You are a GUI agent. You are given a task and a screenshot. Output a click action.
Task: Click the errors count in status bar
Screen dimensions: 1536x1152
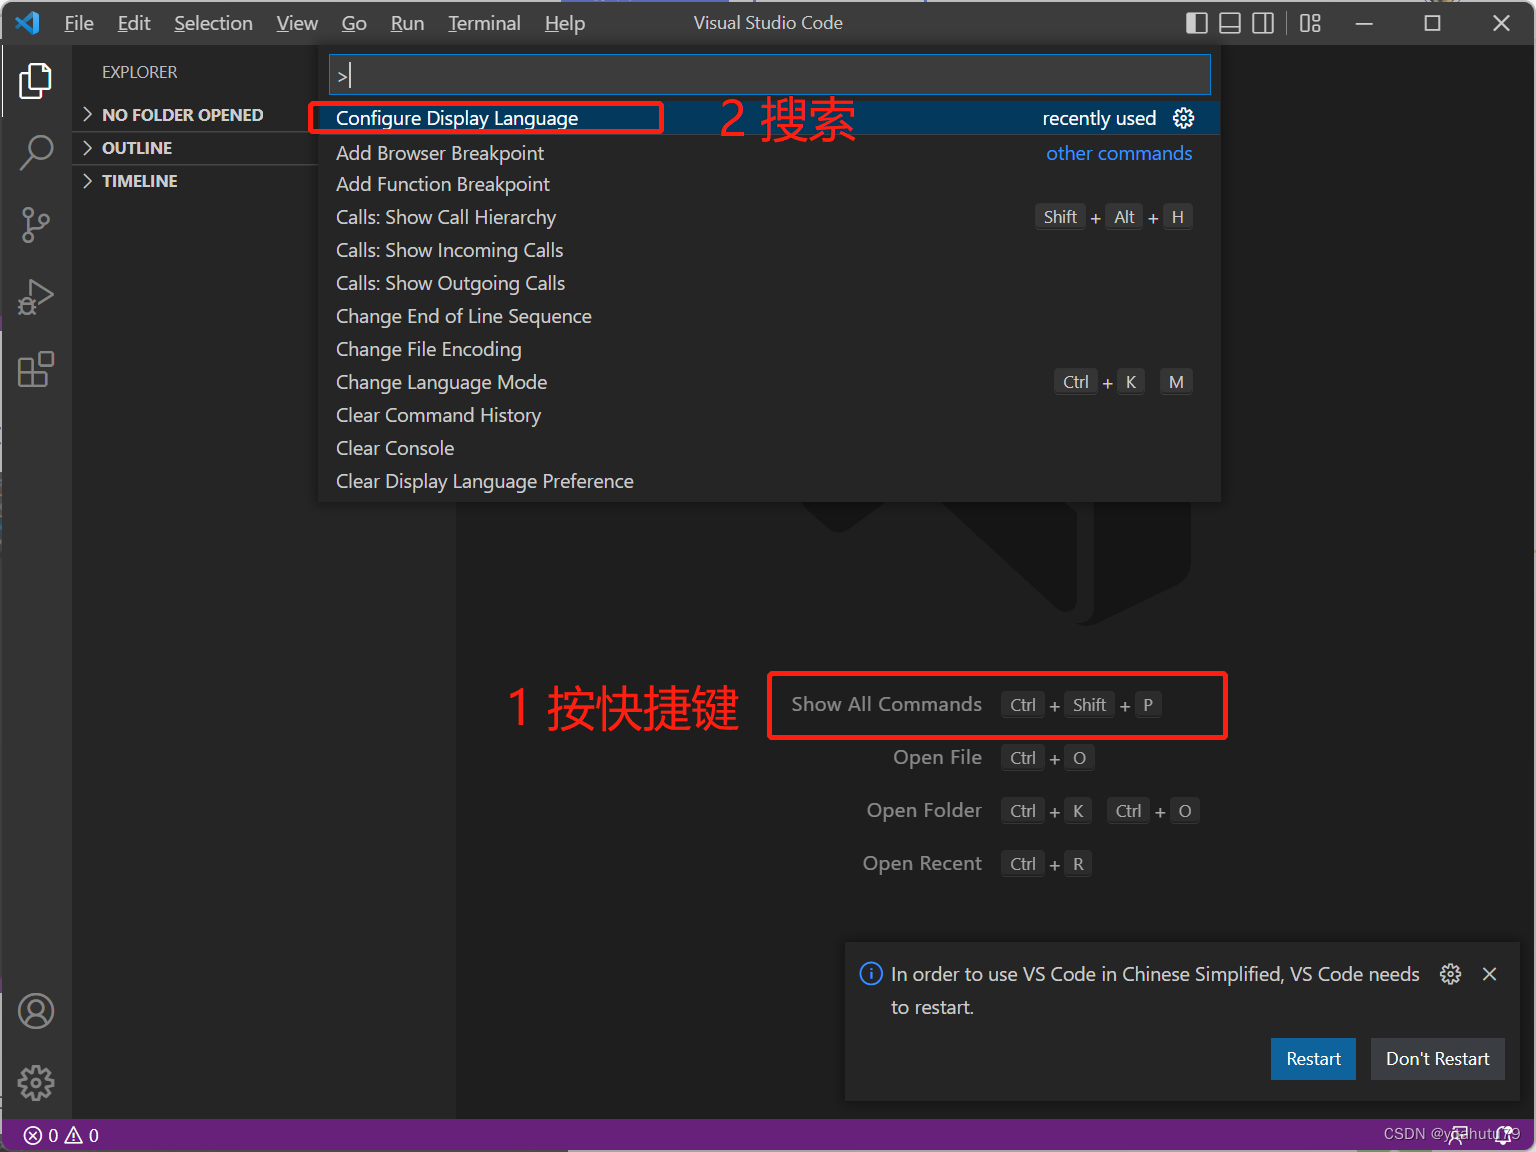(41, 1135)
